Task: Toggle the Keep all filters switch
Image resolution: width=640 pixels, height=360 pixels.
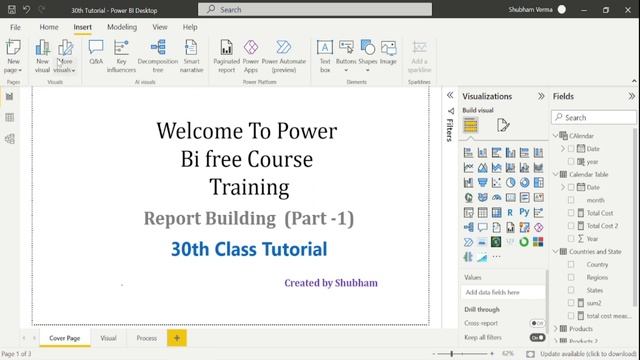Action: [x=537, y=338]
